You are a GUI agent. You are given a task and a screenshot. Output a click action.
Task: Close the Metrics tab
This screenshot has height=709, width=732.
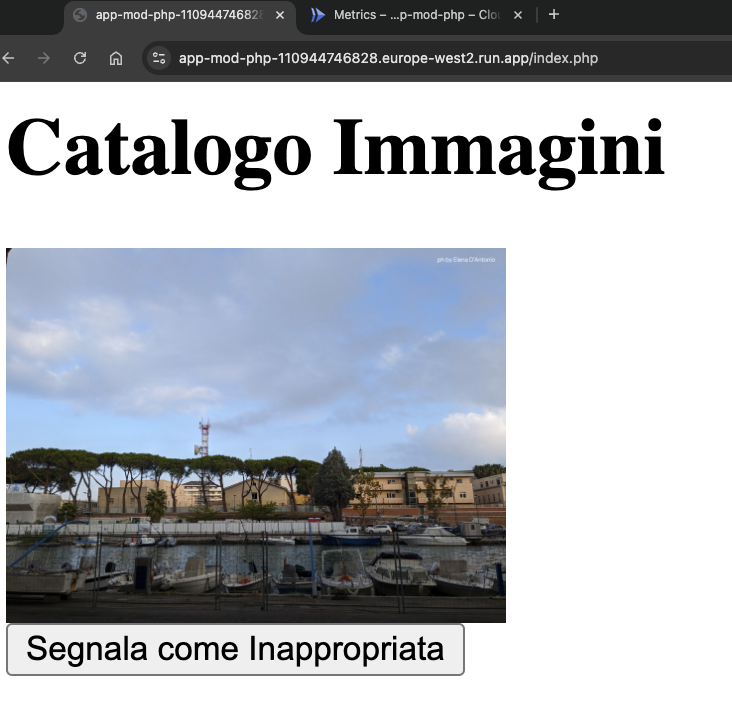518,15
